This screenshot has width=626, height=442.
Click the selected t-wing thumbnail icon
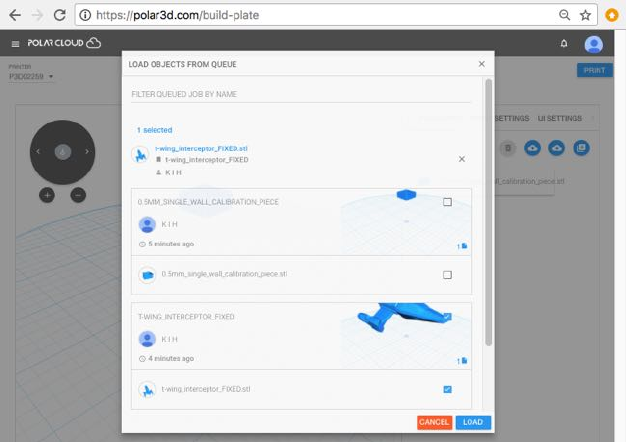point(140,155)
